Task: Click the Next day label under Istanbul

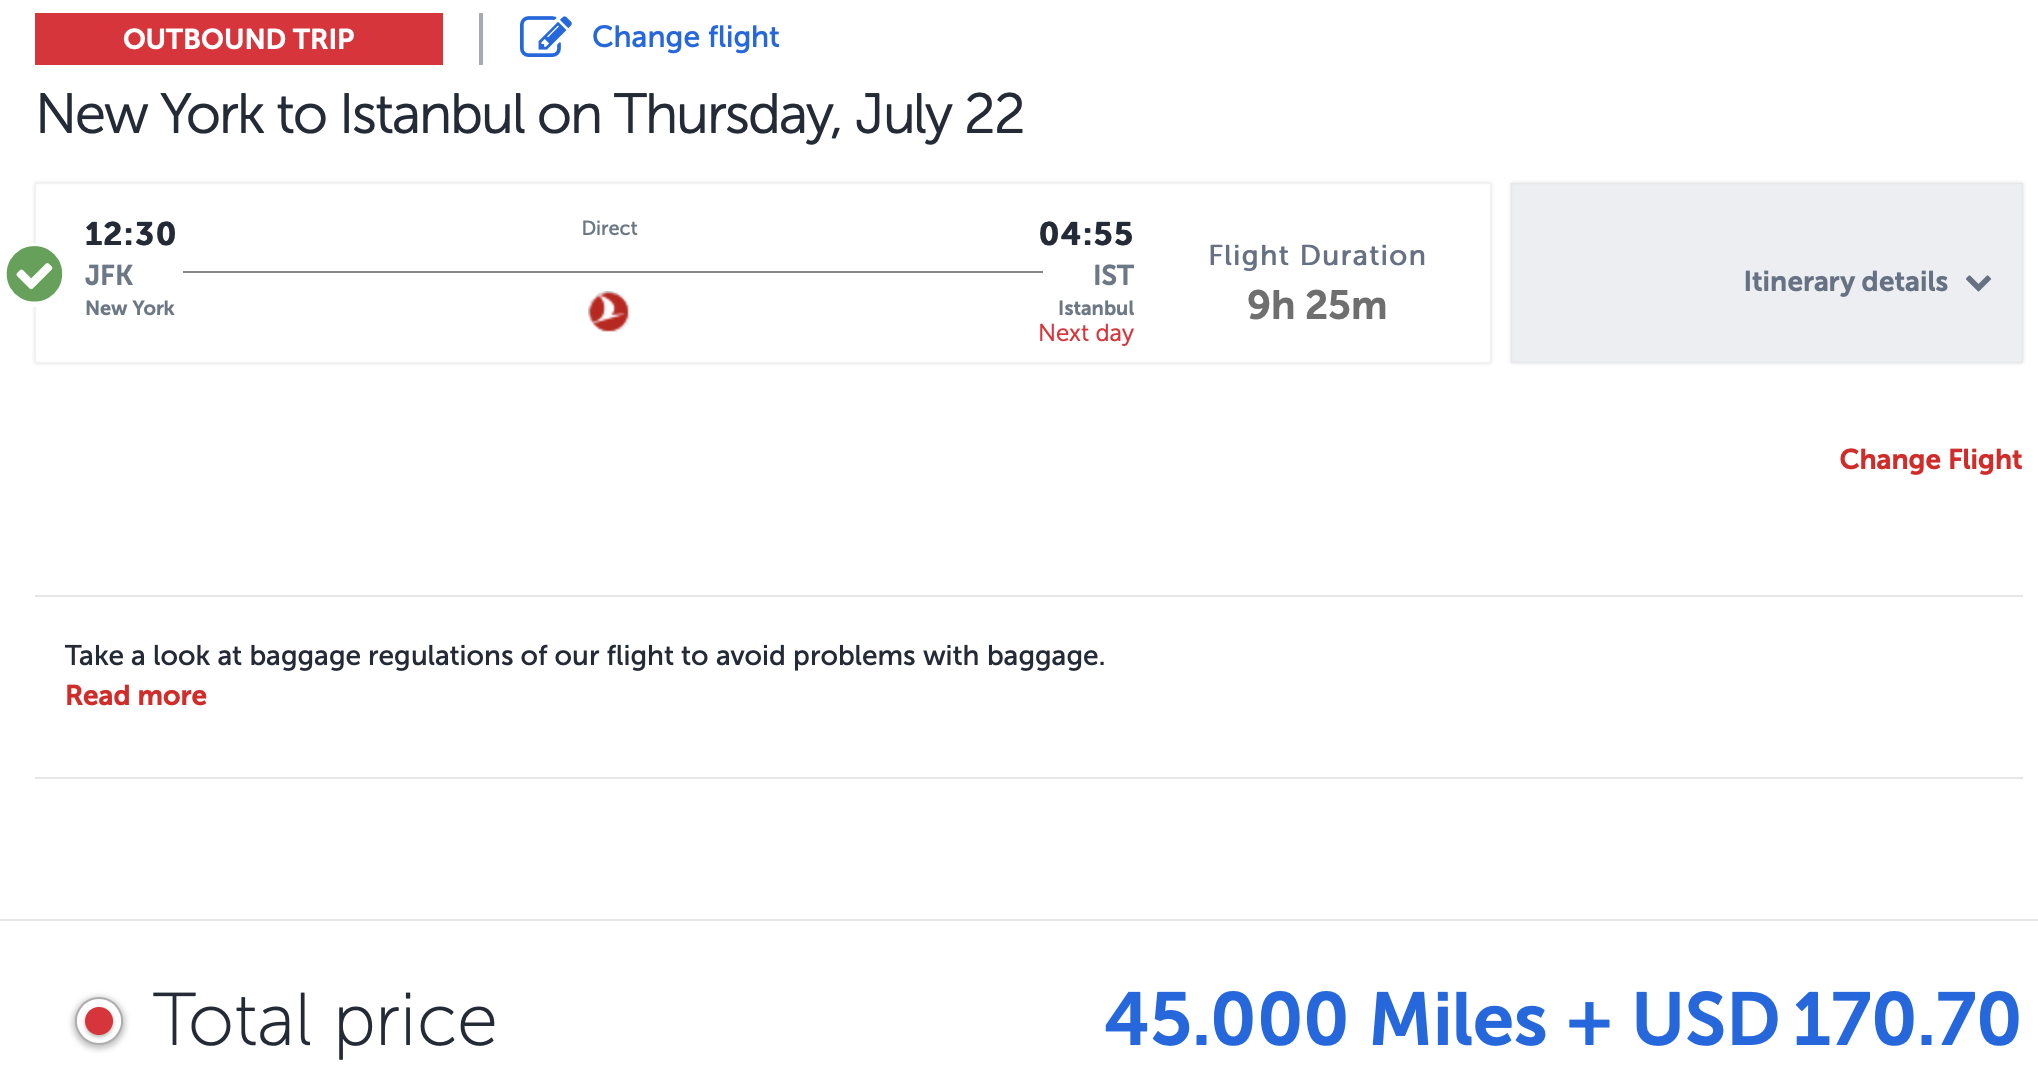Action: pos(1086,333)
